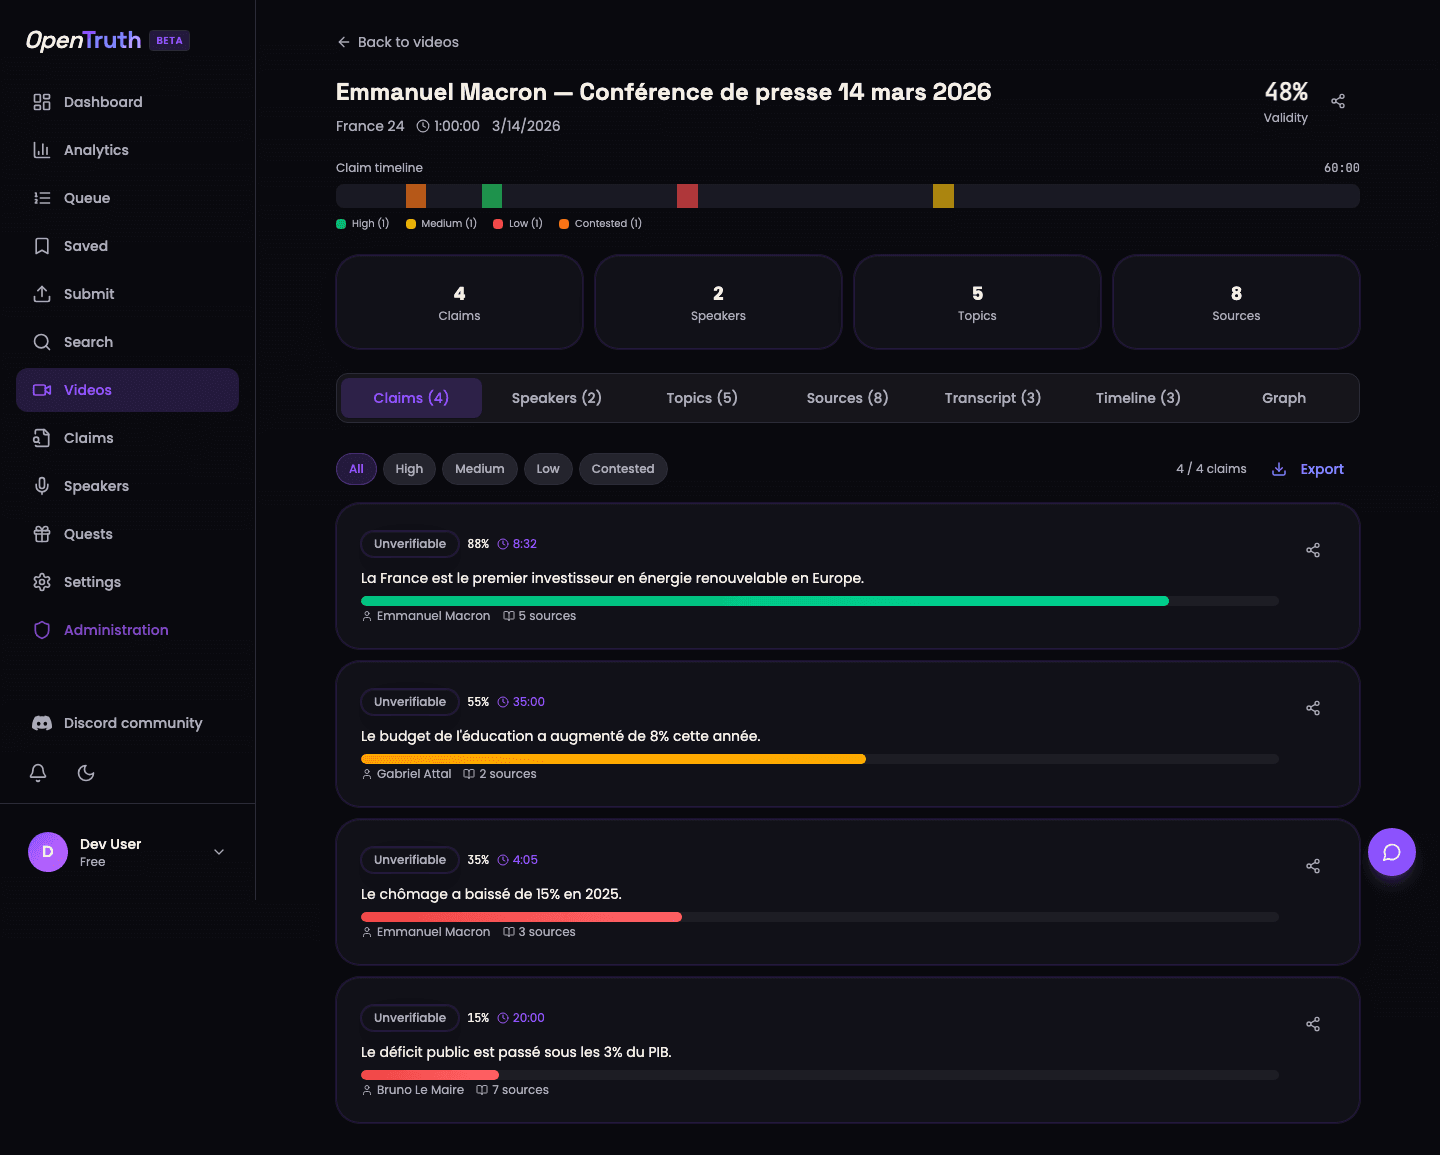Export the claims list
Viewport: 1440px width, 1155px height.
pyautogui.click(x=1307, y=469)
